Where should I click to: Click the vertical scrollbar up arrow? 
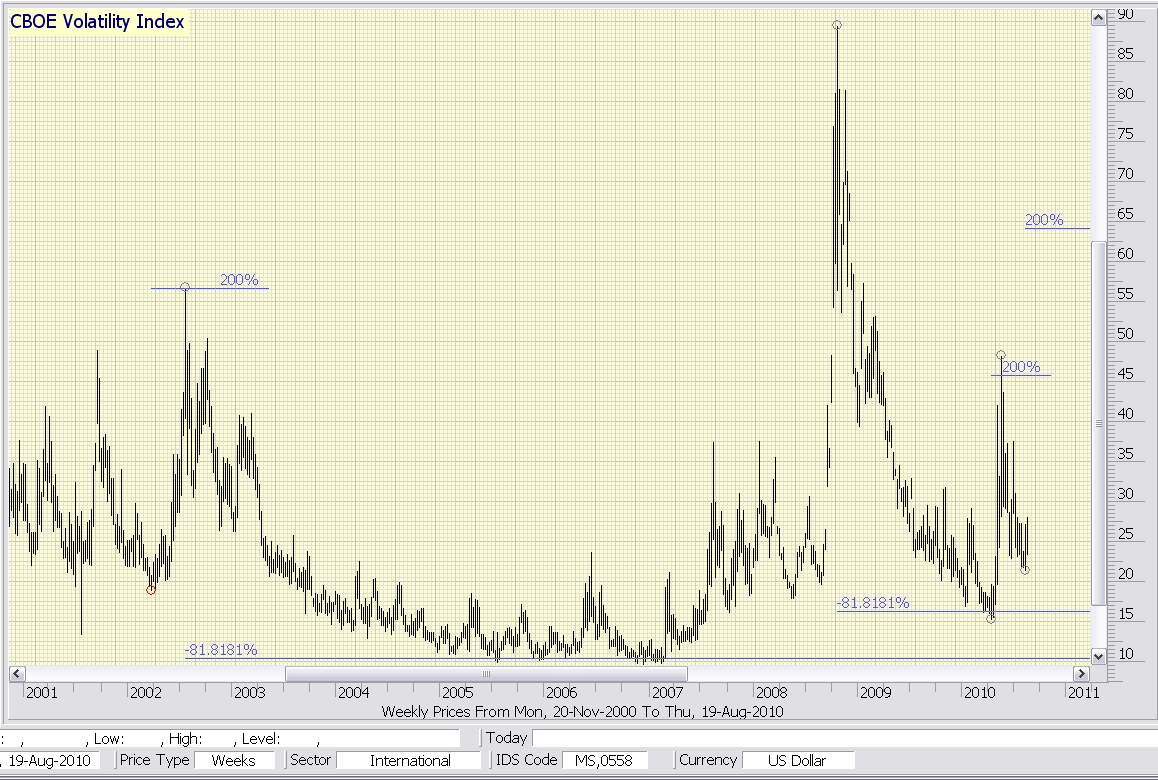click(x=1098, y=17)
